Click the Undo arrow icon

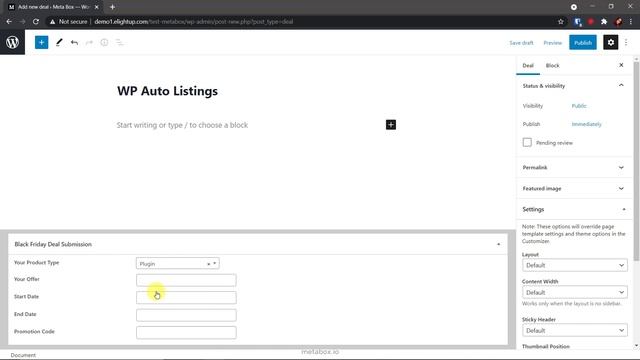coord(74,42)
